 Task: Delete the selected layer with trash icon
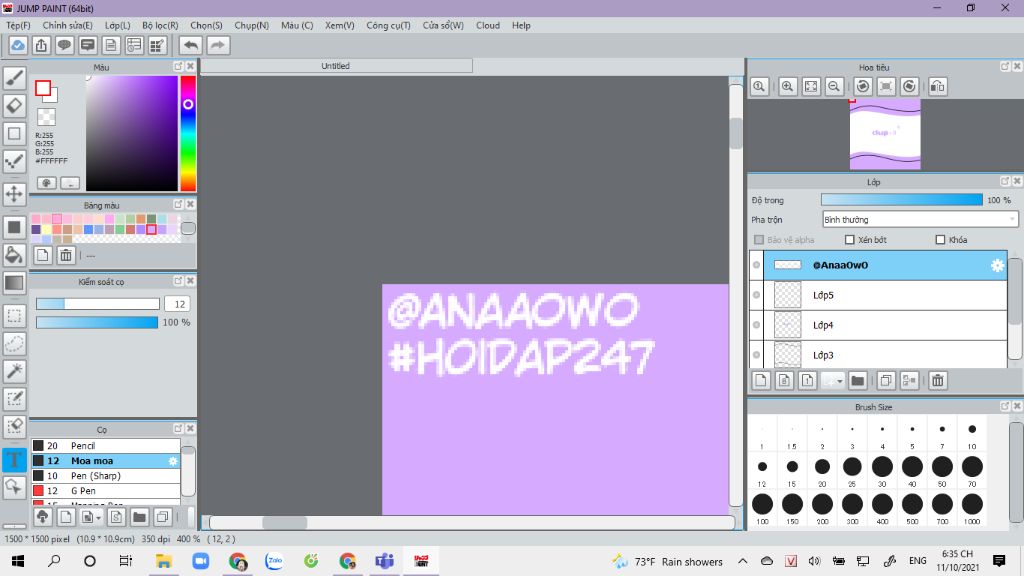[x=938, y=380]
